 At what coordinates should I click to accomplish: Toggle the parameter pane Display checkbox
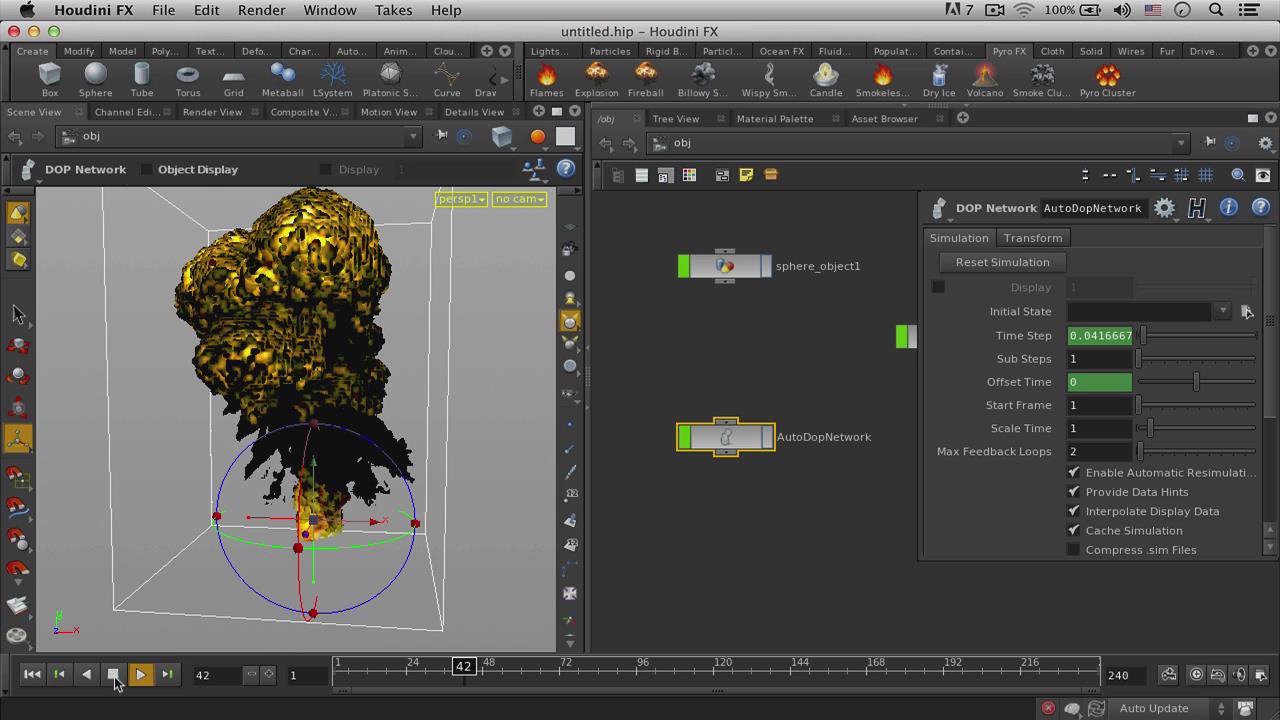pos(938,287)
